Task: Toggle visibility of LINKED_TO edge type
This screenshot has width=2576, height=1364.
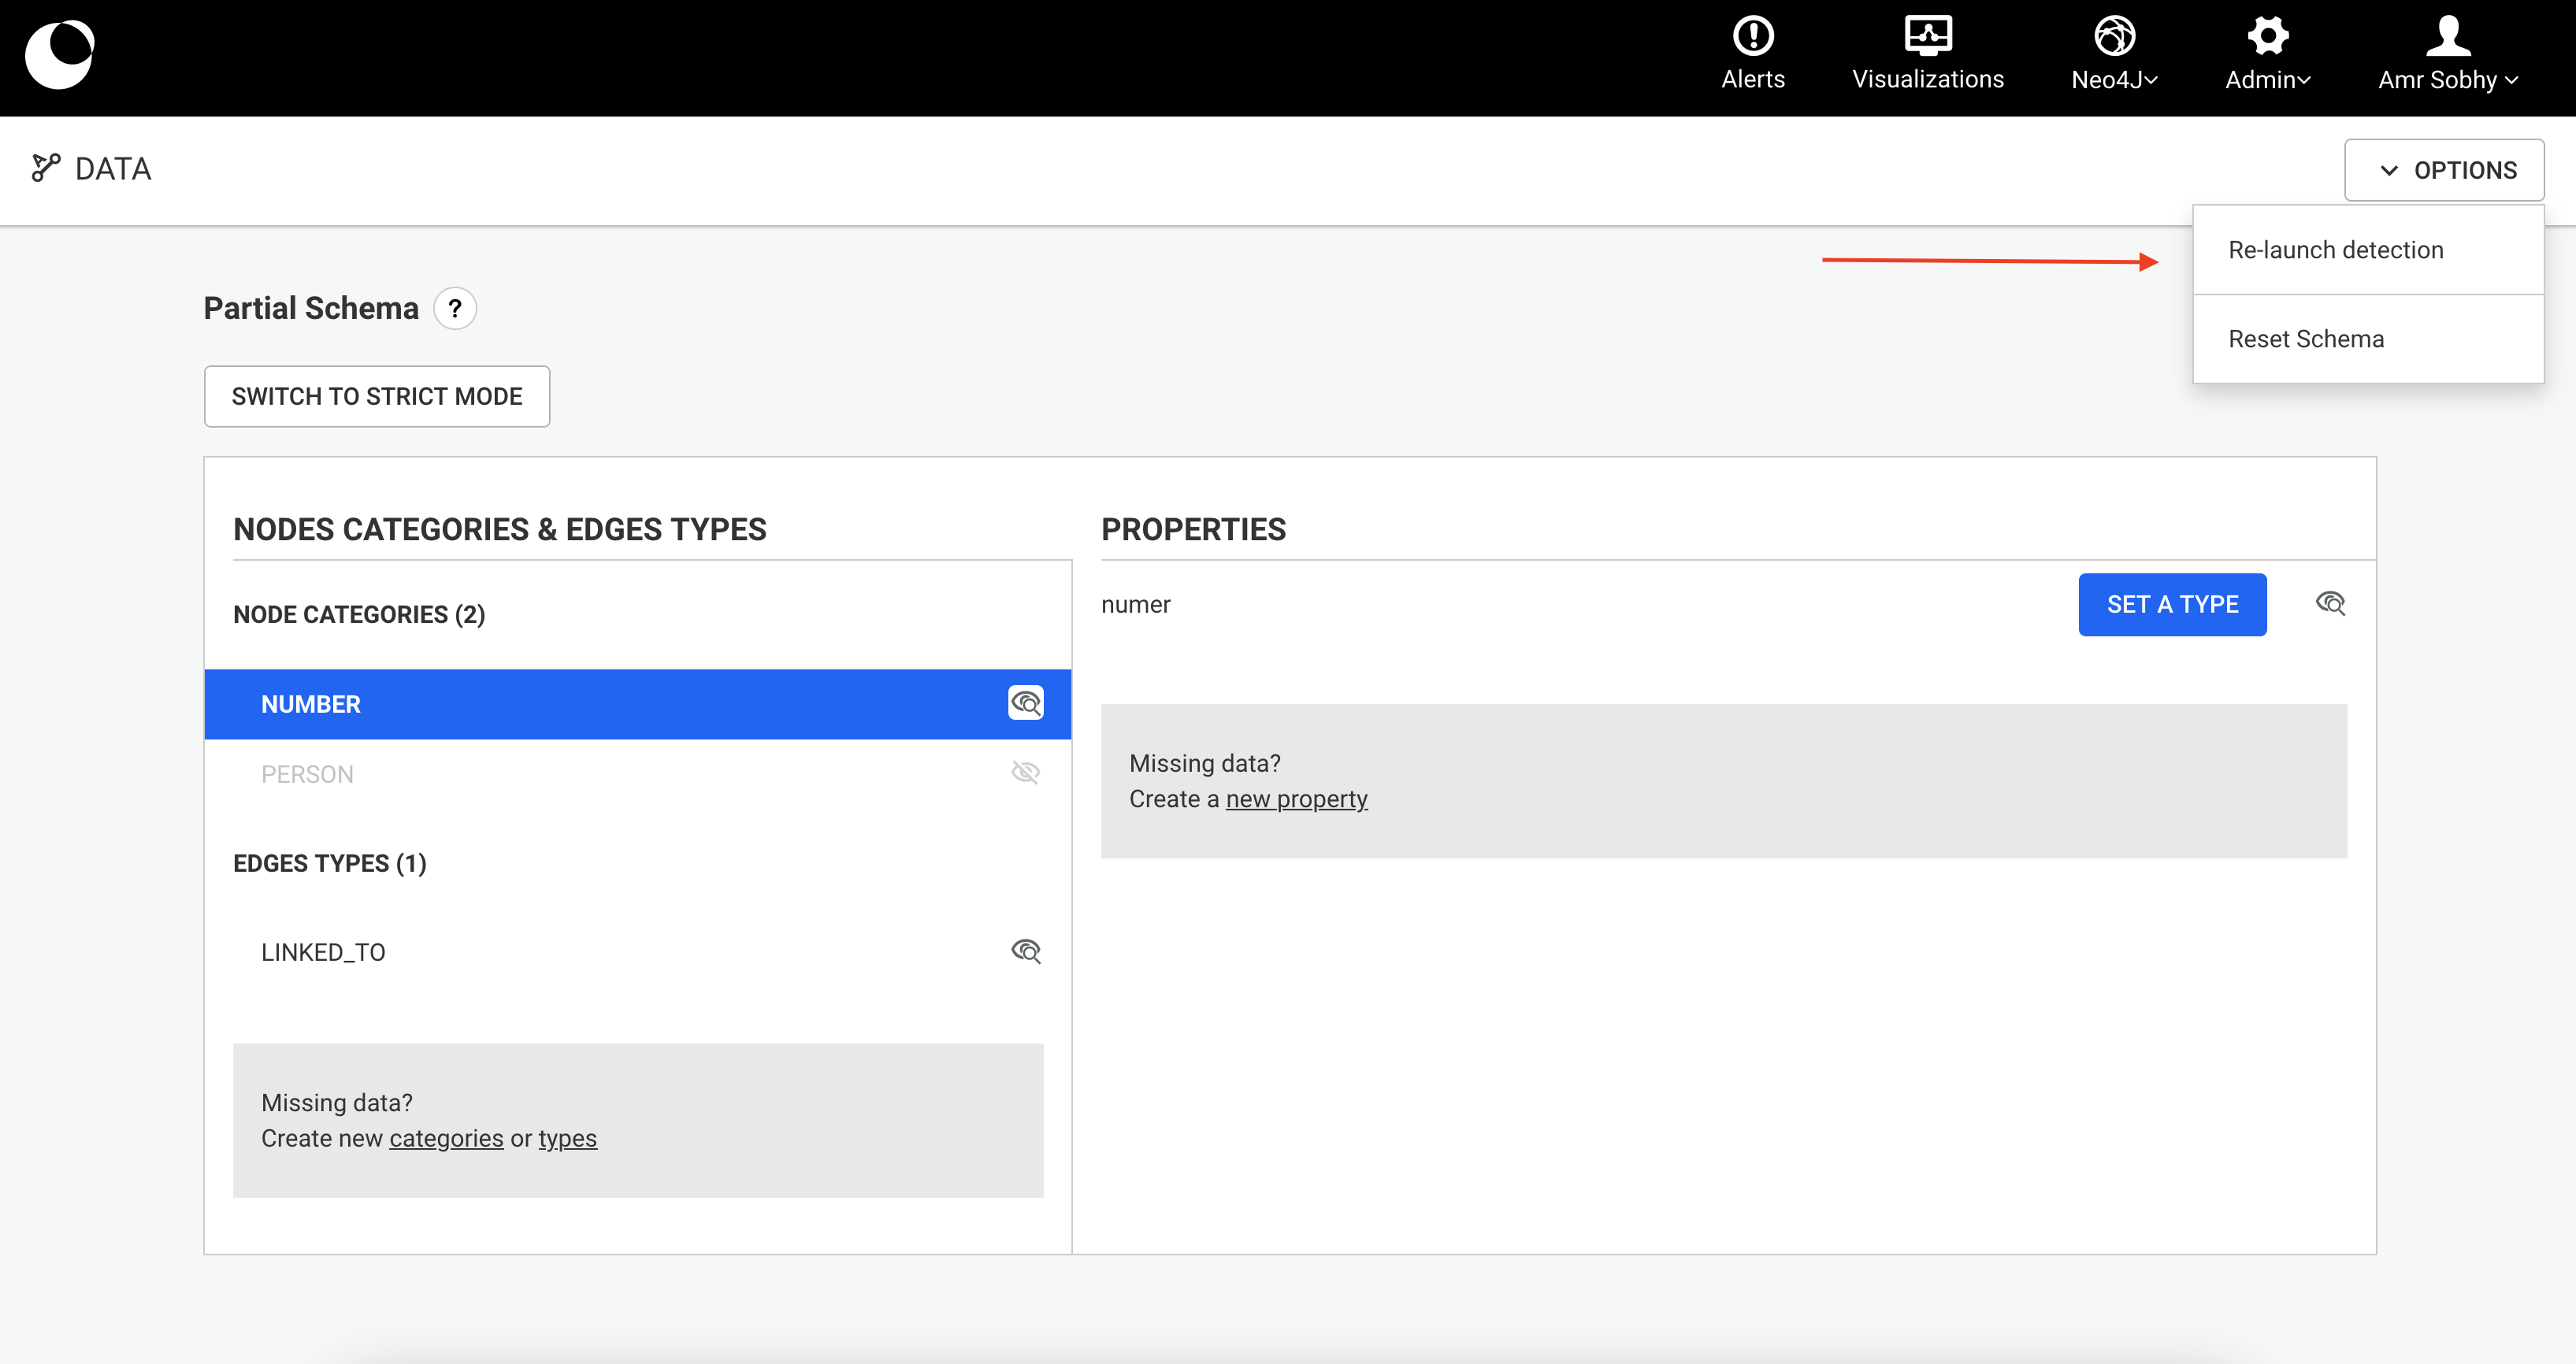Action: pyautogui.click(x=1025, y=951)
